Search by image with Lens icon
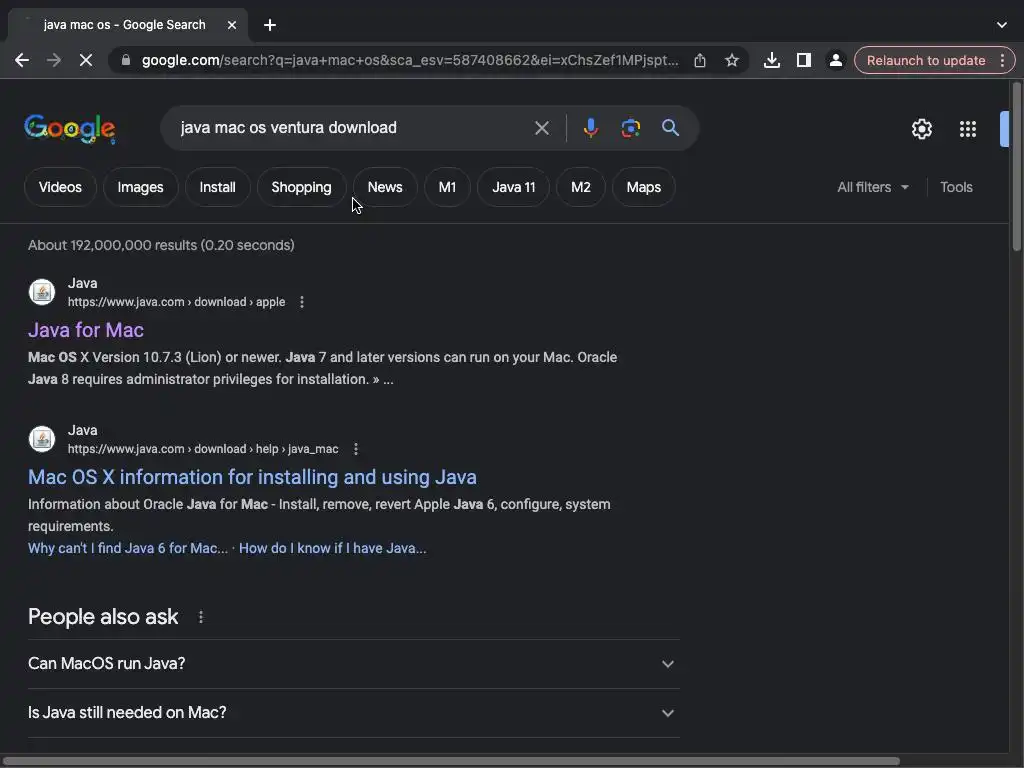Screen dimensions: 1024x768 coord(630,128)
